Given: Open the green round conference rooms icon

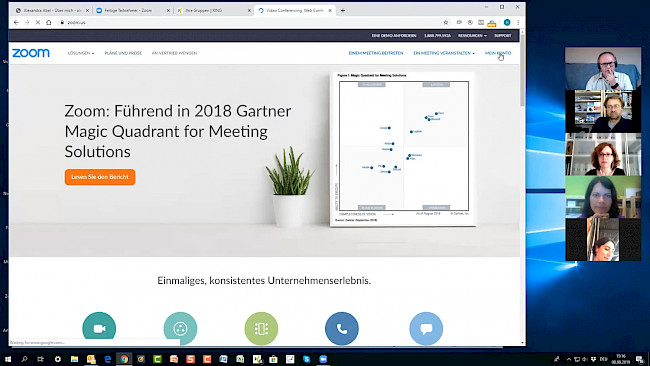Looking at the screenshot, I should (261, 328).
